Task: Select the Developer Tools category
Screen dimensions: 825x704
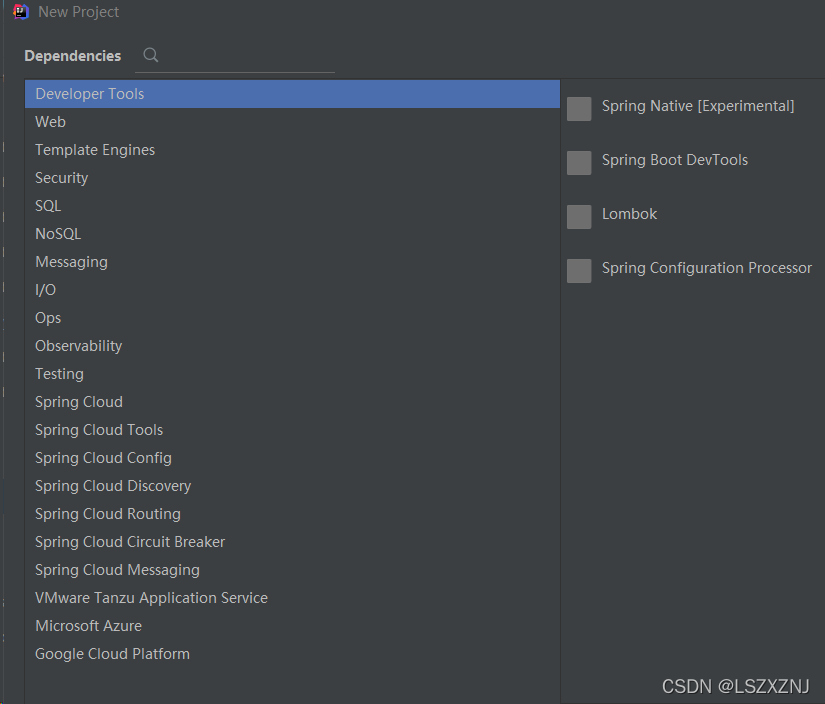Action: [x=292, y=94]
